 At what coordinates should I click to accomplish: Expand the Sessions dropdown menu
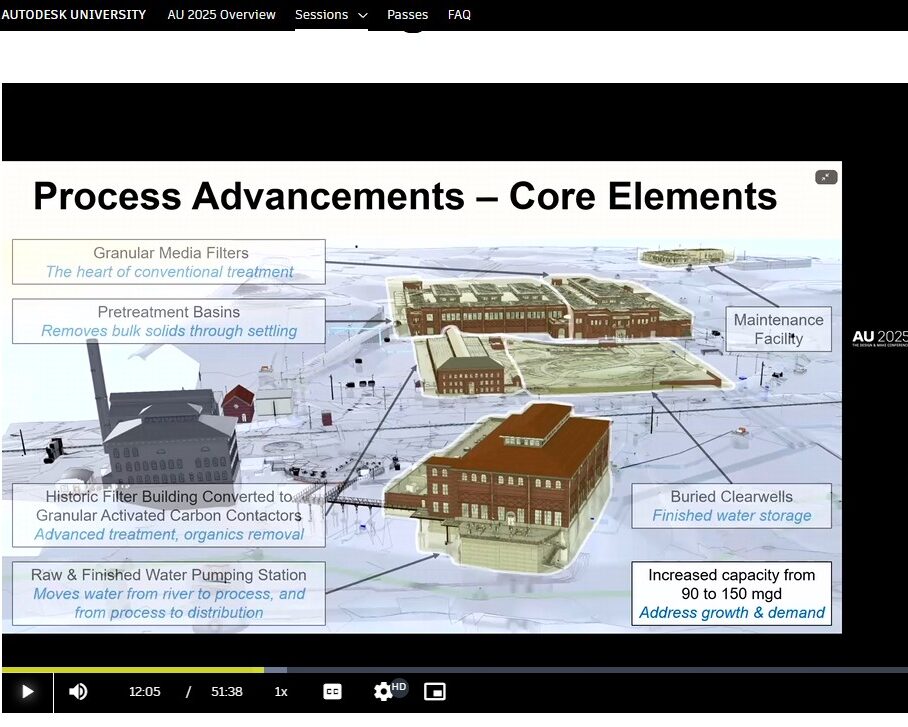click(x=331, y=15)
